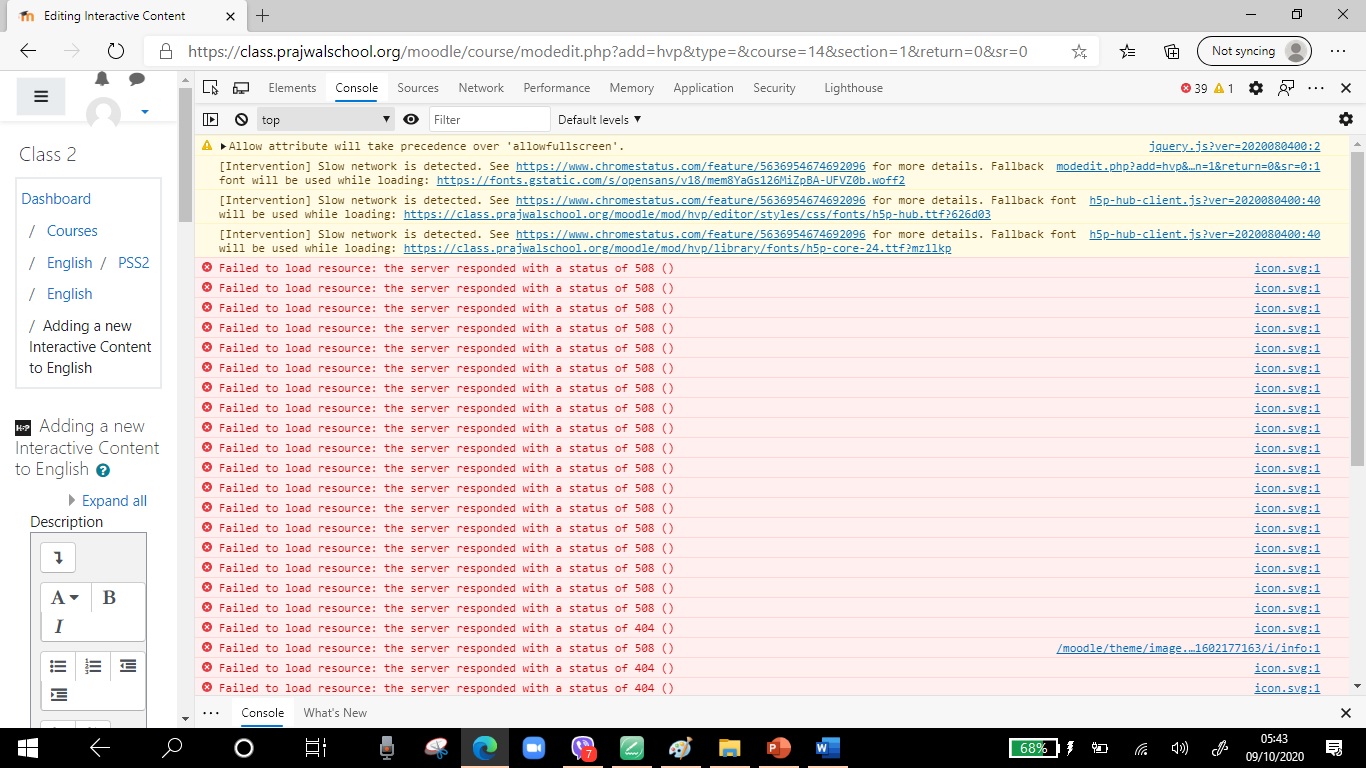The width and height of the screenshot is (1366, 768).
Task: Close the DevTools bottom drawer
Action: click(1346, 713)
